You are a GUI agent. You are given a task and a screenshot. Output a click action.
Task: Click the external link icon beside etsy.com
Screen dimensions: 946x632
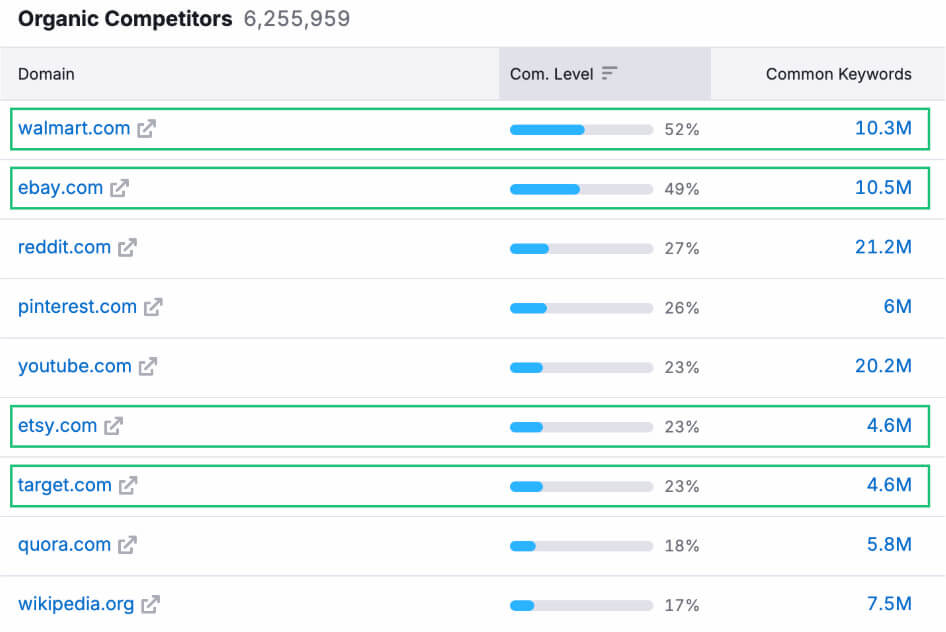(x=114, y=426)
